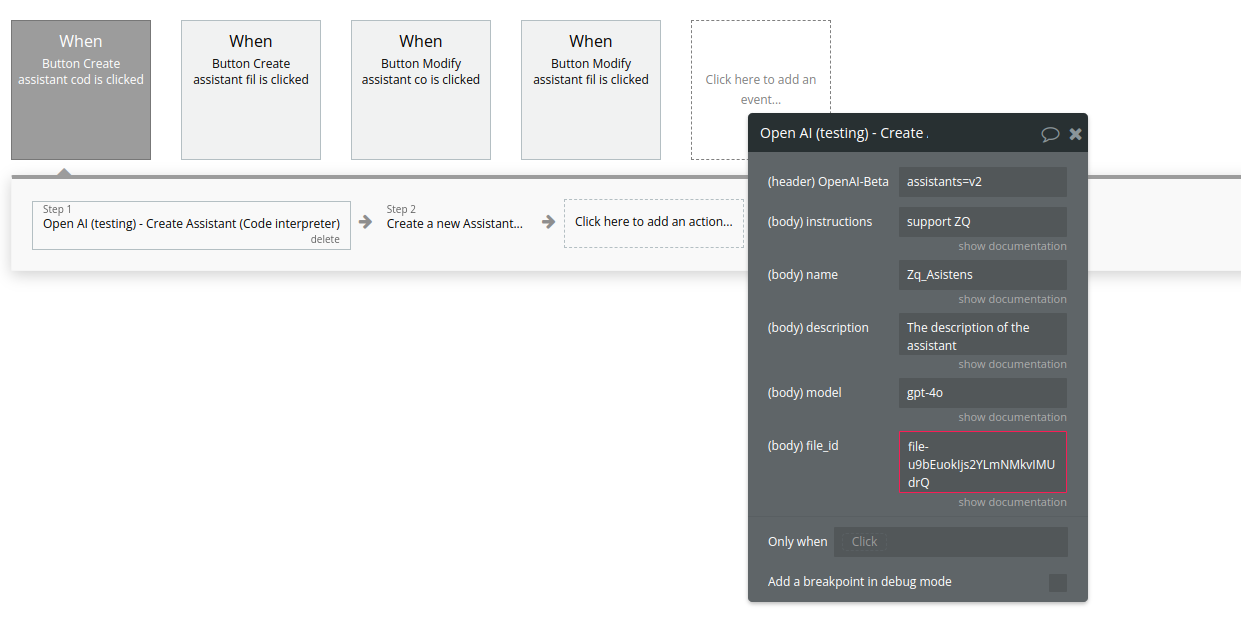Select the Create assistant cod event block

pyautogui.click(x=81, y=90)
